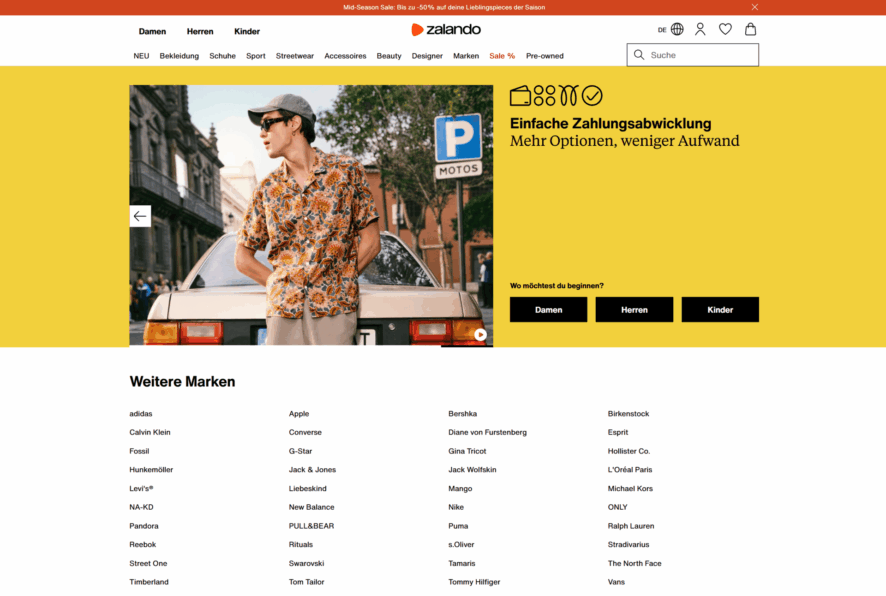Click the black Damen button in the banner
886x596 pixels.
pos(549,310)
